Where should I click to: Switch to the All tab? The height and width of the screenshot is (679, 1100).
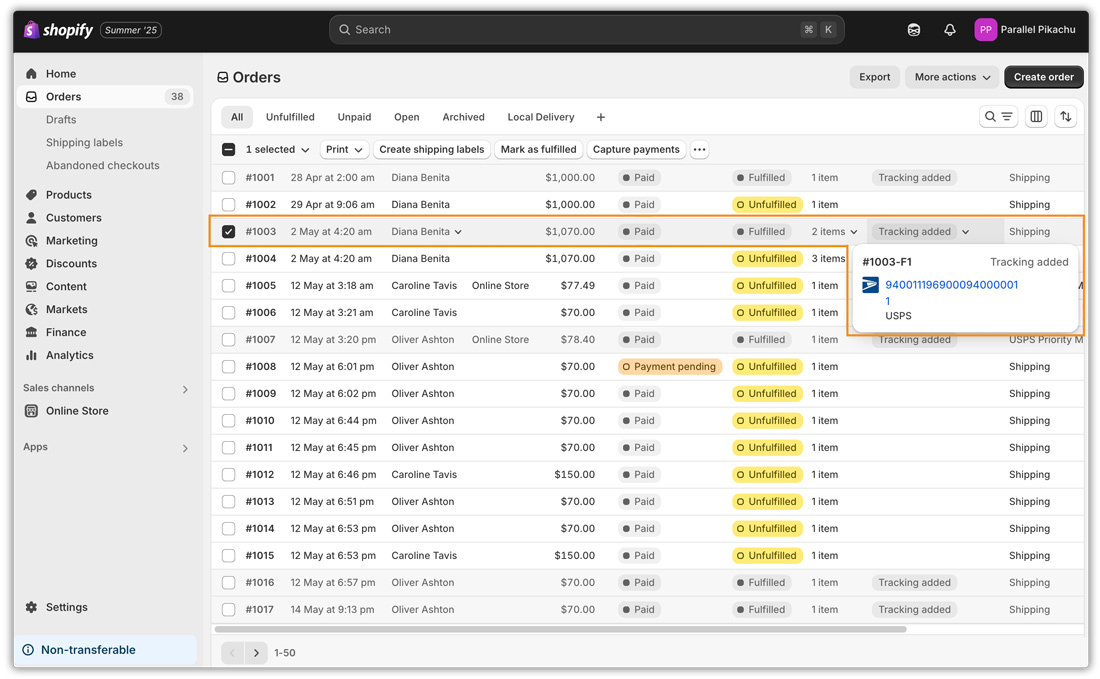point(237,117)
